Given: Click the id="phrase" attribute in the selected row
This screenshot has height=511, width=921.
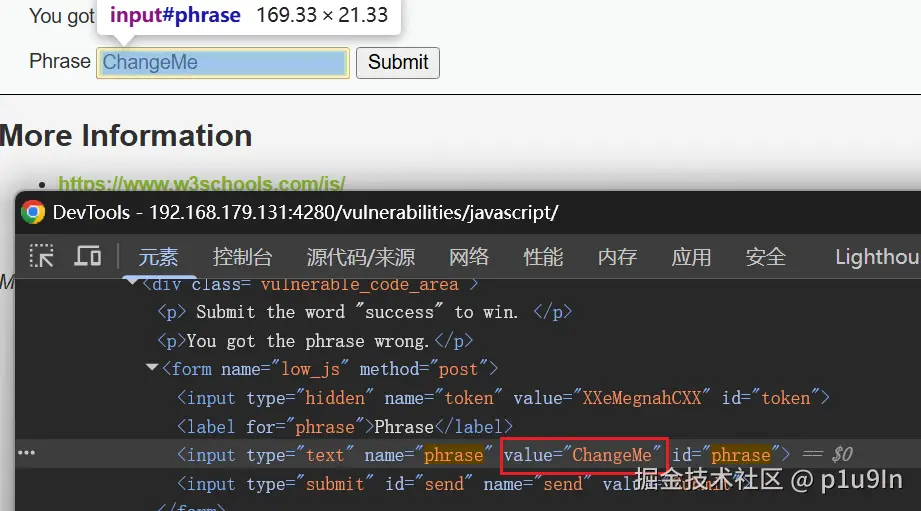Looking at the screenshot, I should pos(726,455).
